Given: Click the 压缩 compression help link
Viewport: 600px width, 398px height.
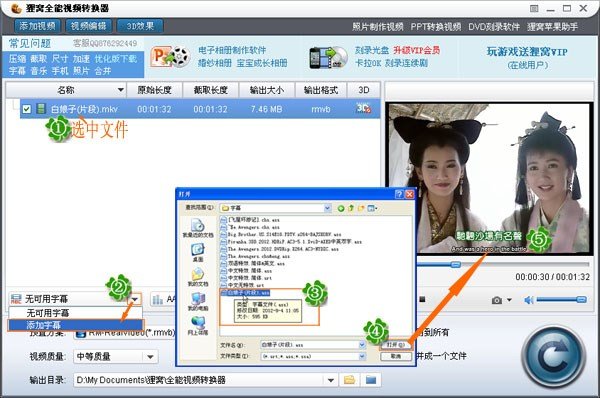Looking at the screenshot, I should point(17,59).
